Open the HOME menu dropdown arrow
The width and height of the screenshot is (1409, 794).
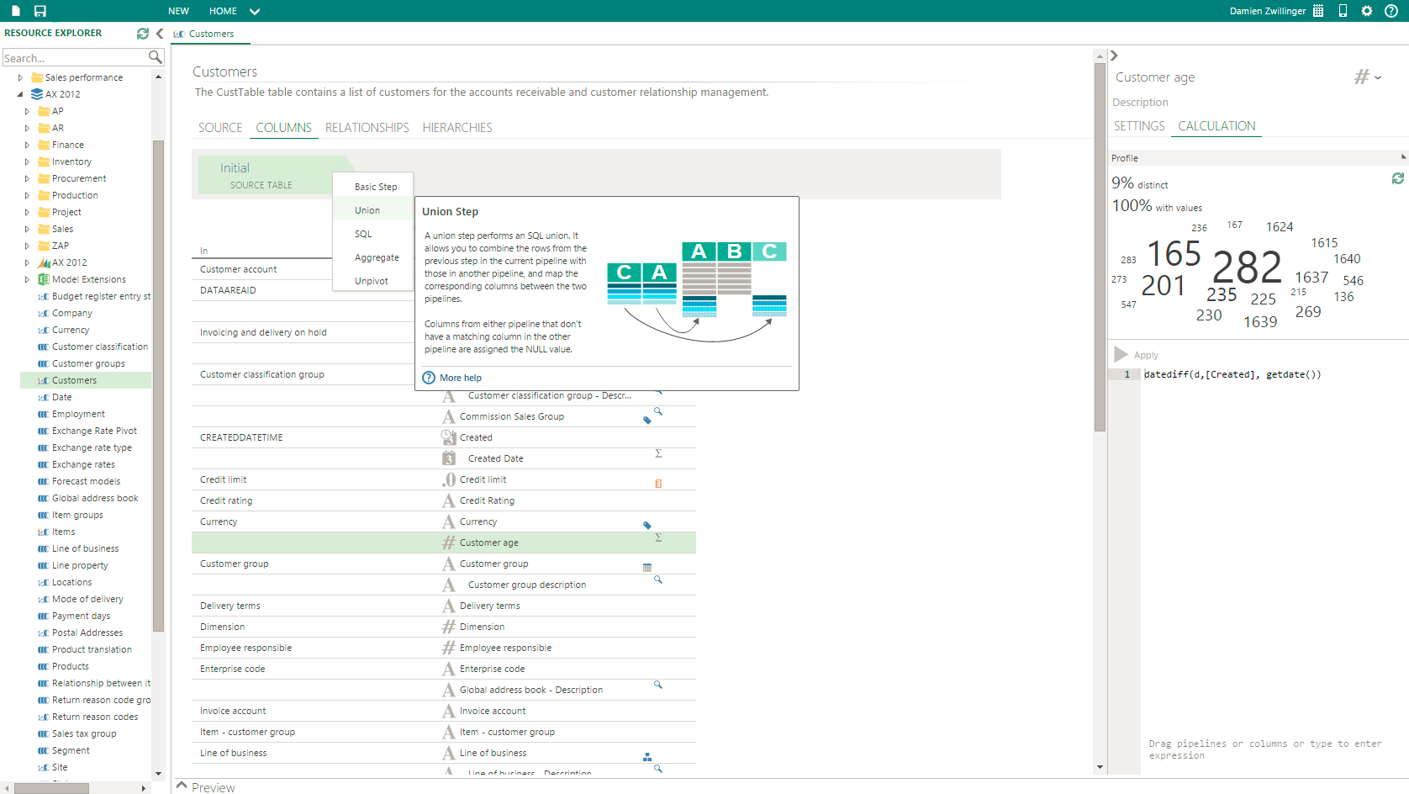[254, 12]
